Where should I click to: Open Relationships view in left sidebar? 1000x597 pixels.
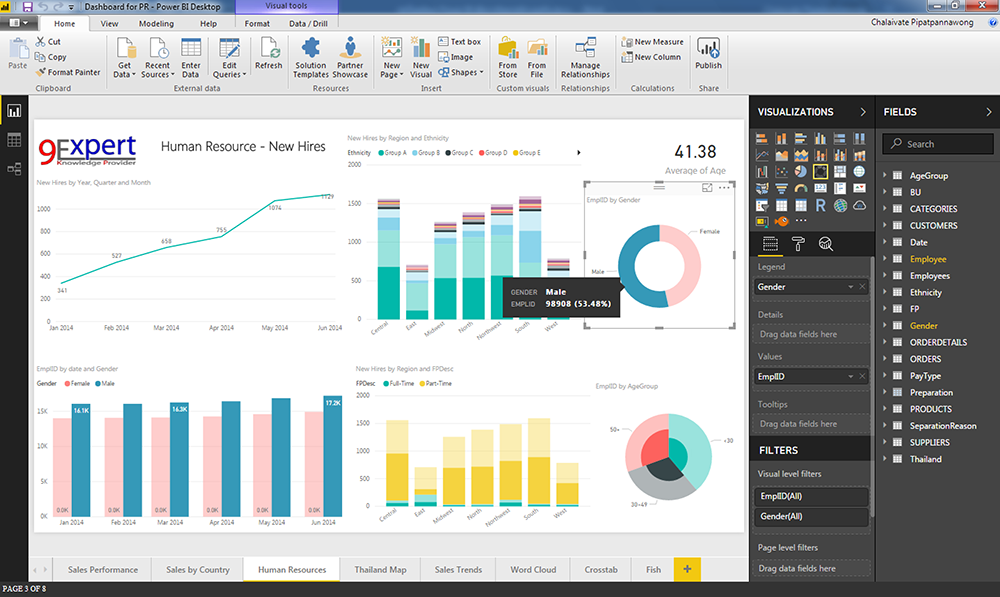[x=14, y=169]
